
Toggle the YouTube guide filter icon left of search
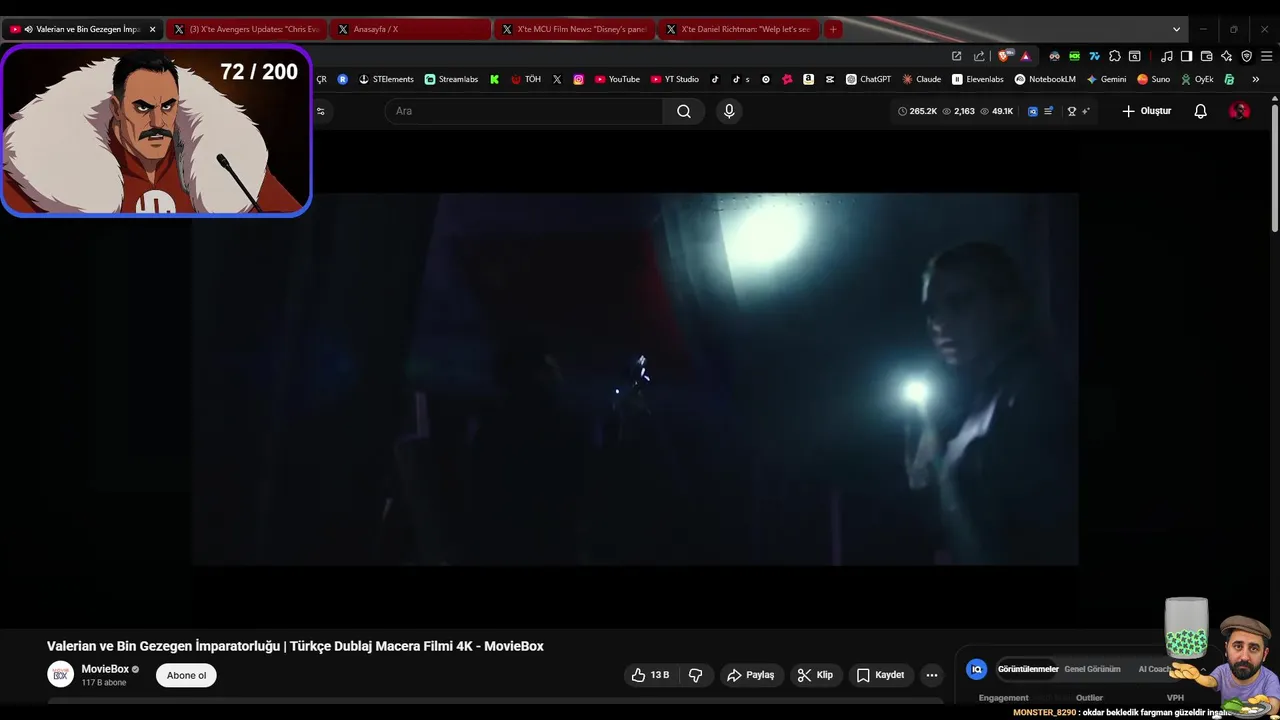tap(320, 111)
